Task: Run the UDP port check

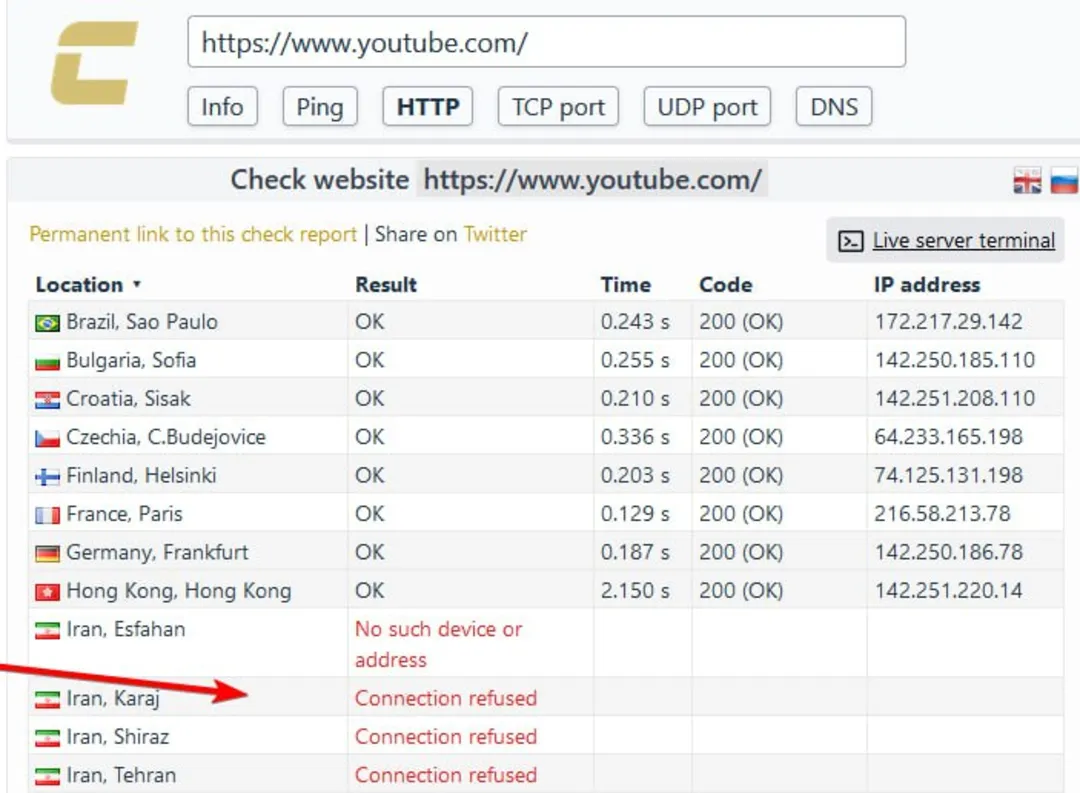Action: point(707,107)
